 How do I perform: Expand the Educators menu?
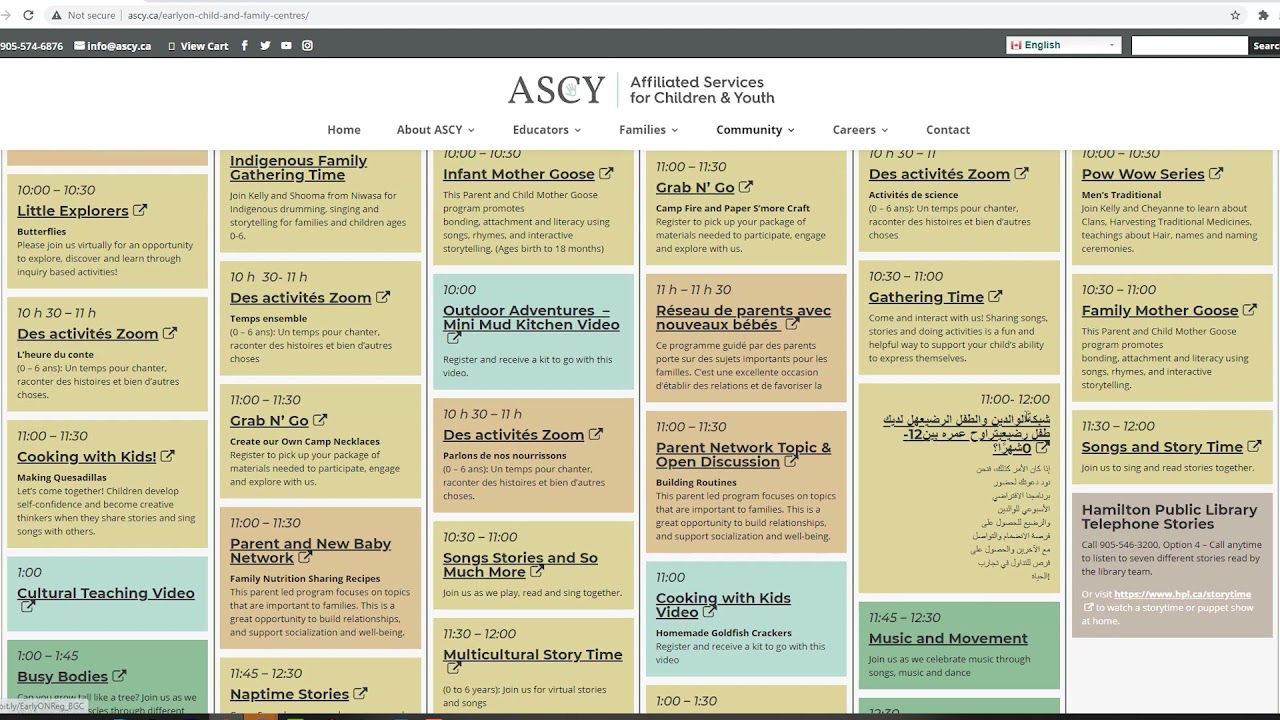click(x=547, y=130)
